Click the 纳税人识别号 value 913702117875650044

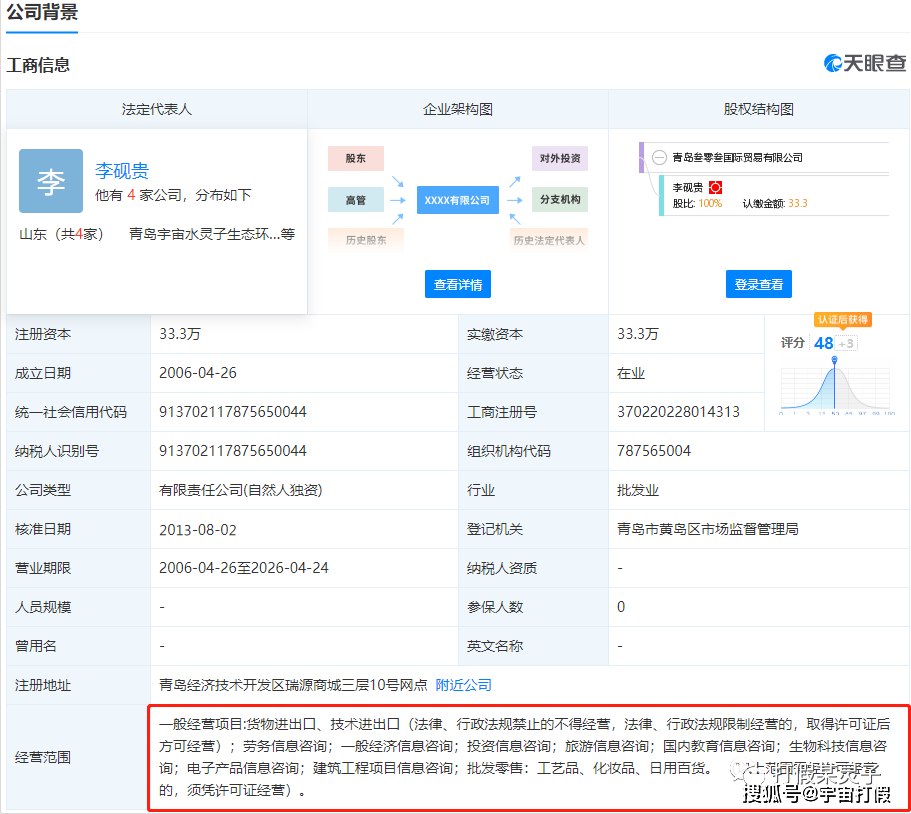click(233, 451)
